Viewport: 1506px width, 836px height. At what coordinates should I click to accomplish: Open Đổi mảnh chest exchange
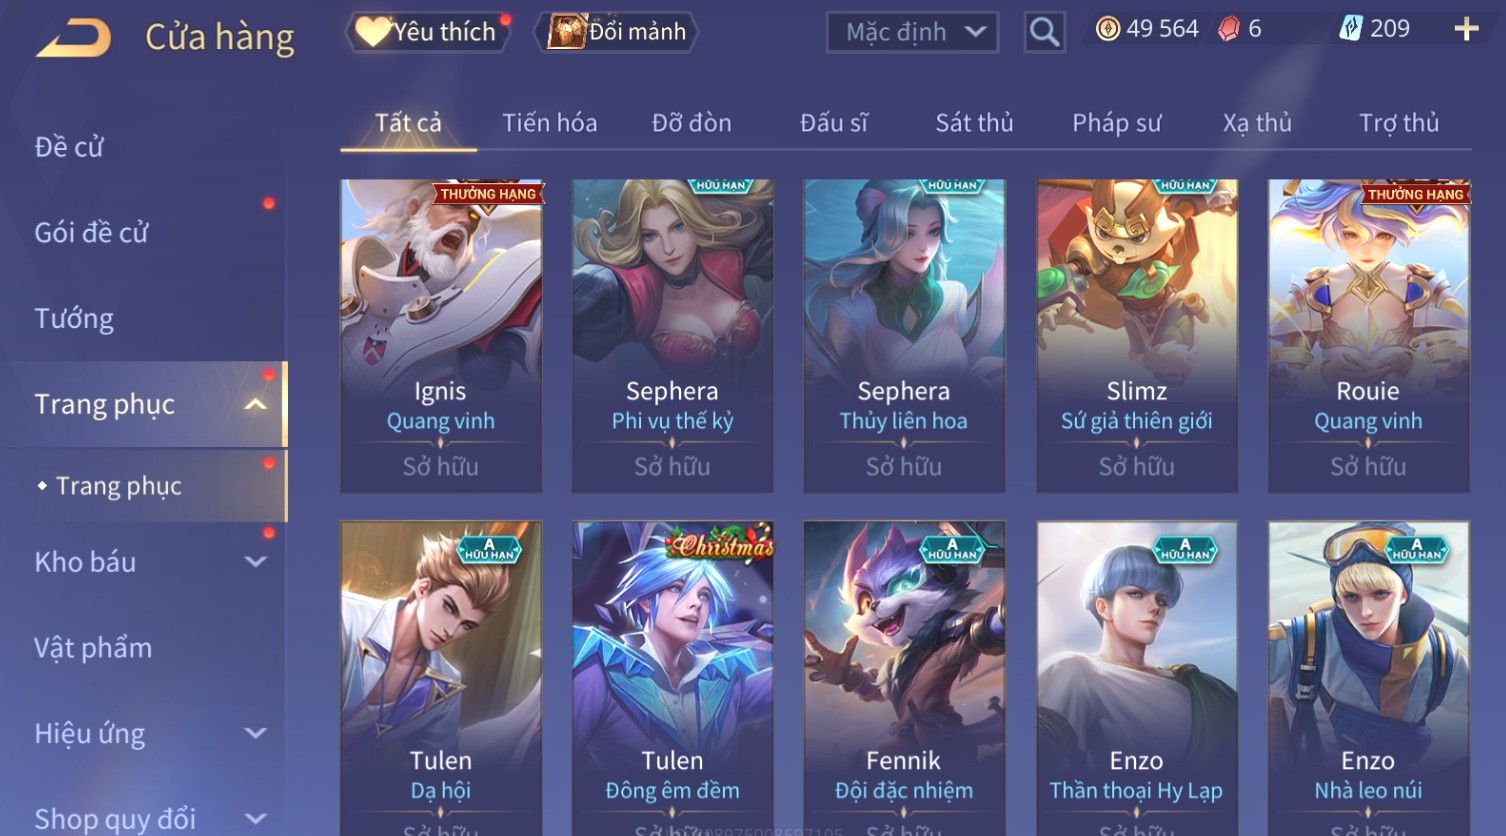tap(616, 32)
